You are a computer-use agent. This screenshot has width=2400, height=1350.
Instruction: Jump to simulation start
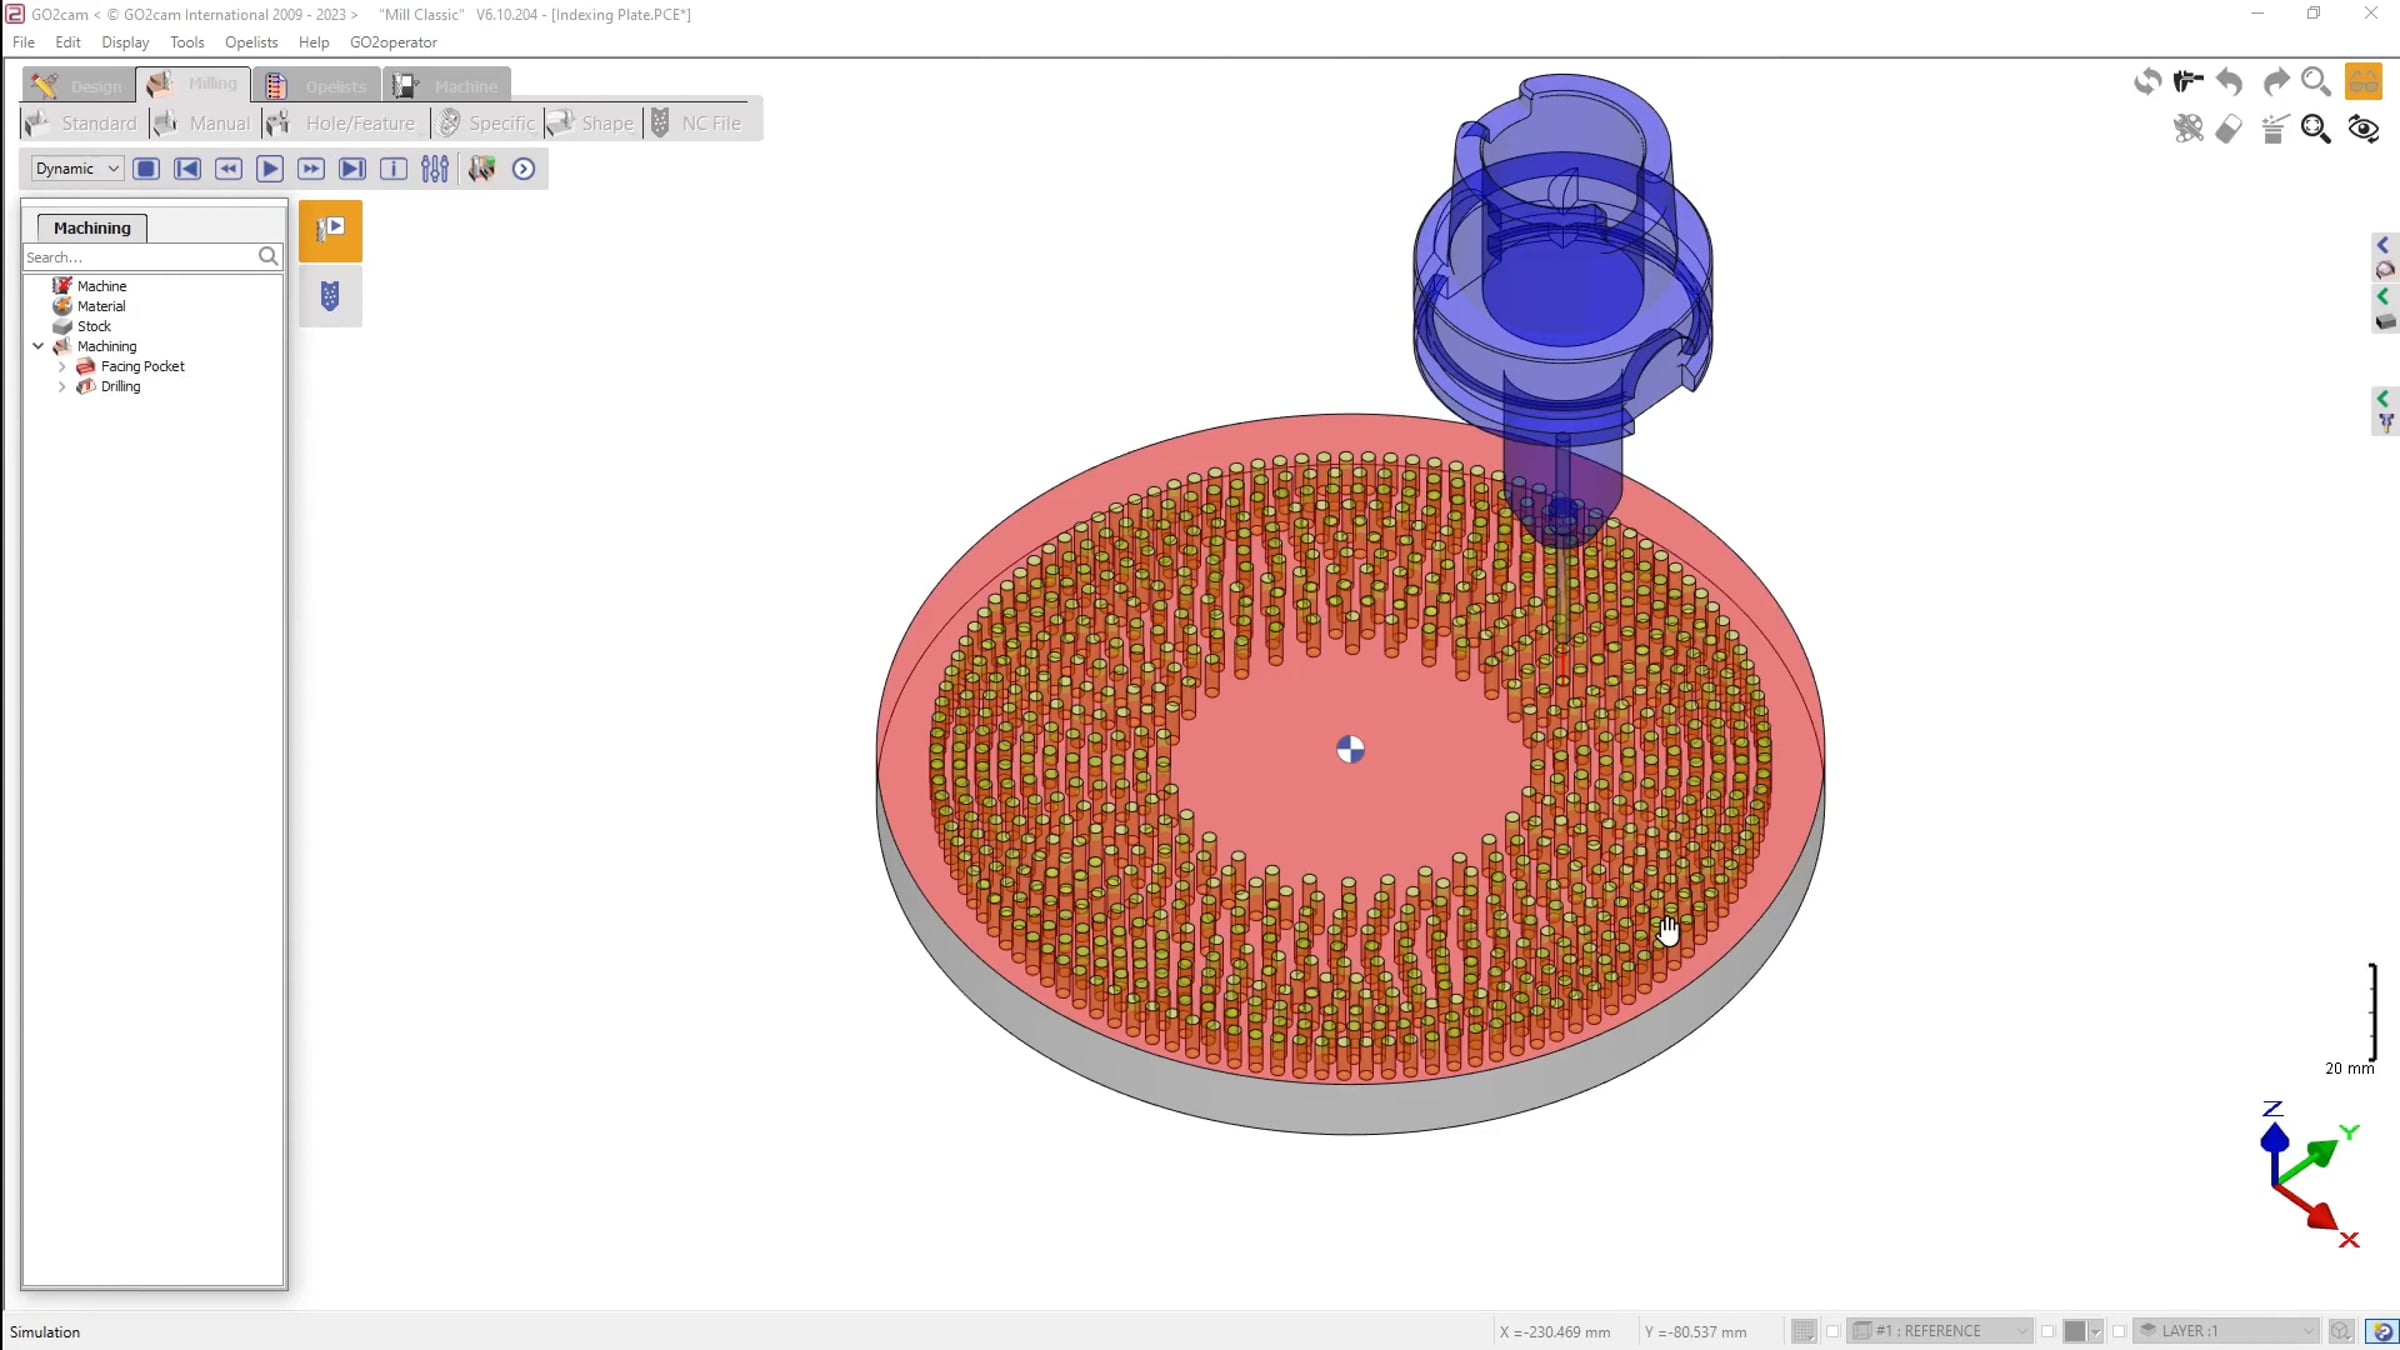coord(187,169)
